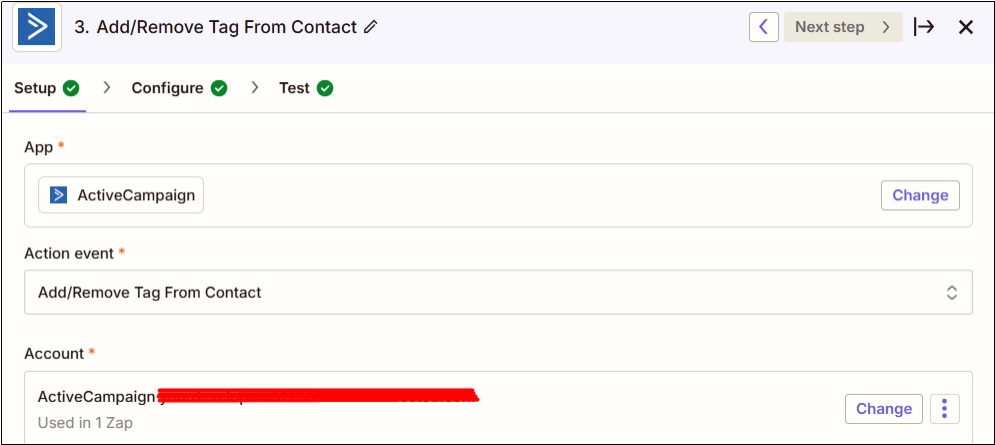Open the account three-dot options menu

(945, 409)
